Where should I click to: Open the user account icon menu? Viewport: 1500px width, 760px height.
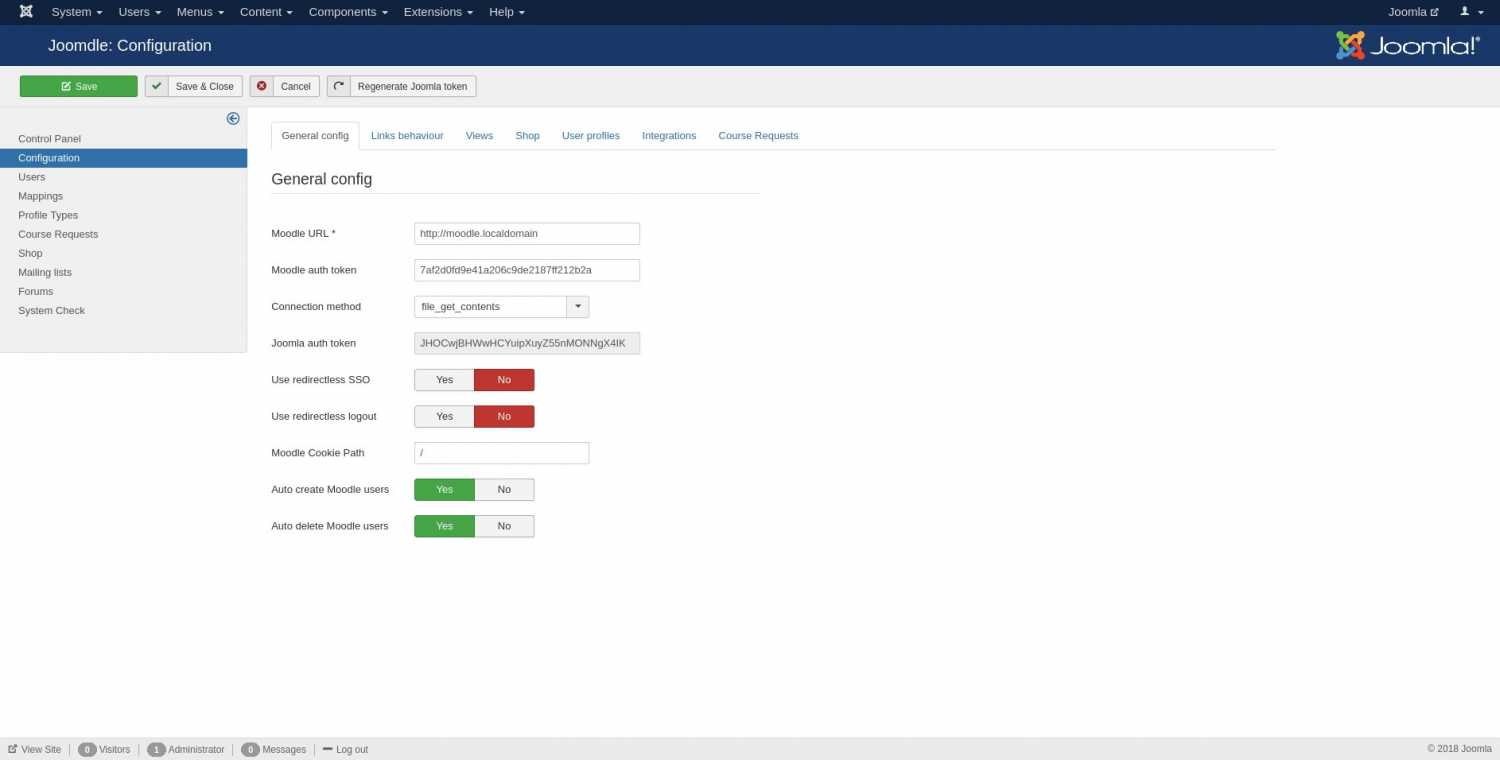coord(1471,12)
